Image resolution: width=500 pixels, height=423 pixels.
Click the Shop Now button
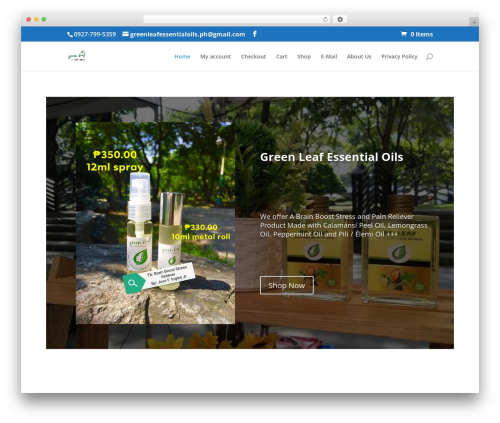pyautogui.click(x=287, y=285)
